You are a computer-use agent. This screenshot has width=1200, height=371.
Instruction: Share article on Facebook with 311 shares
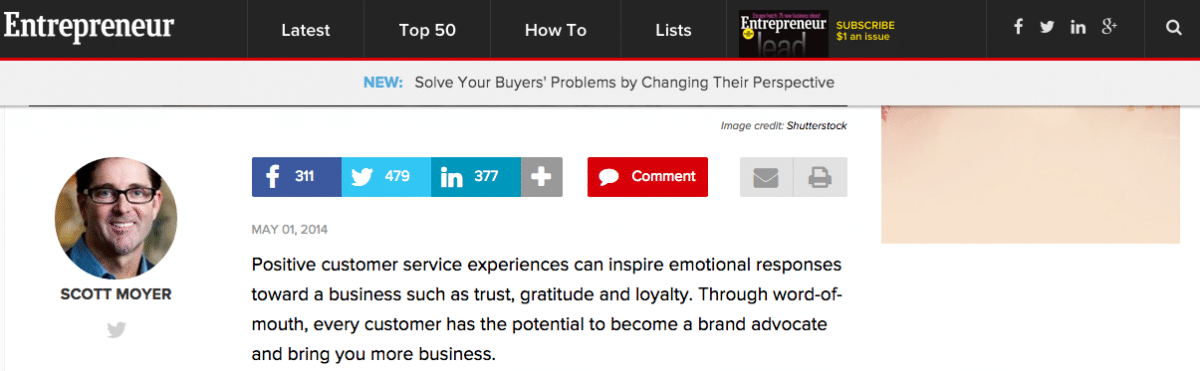[296, 177]
